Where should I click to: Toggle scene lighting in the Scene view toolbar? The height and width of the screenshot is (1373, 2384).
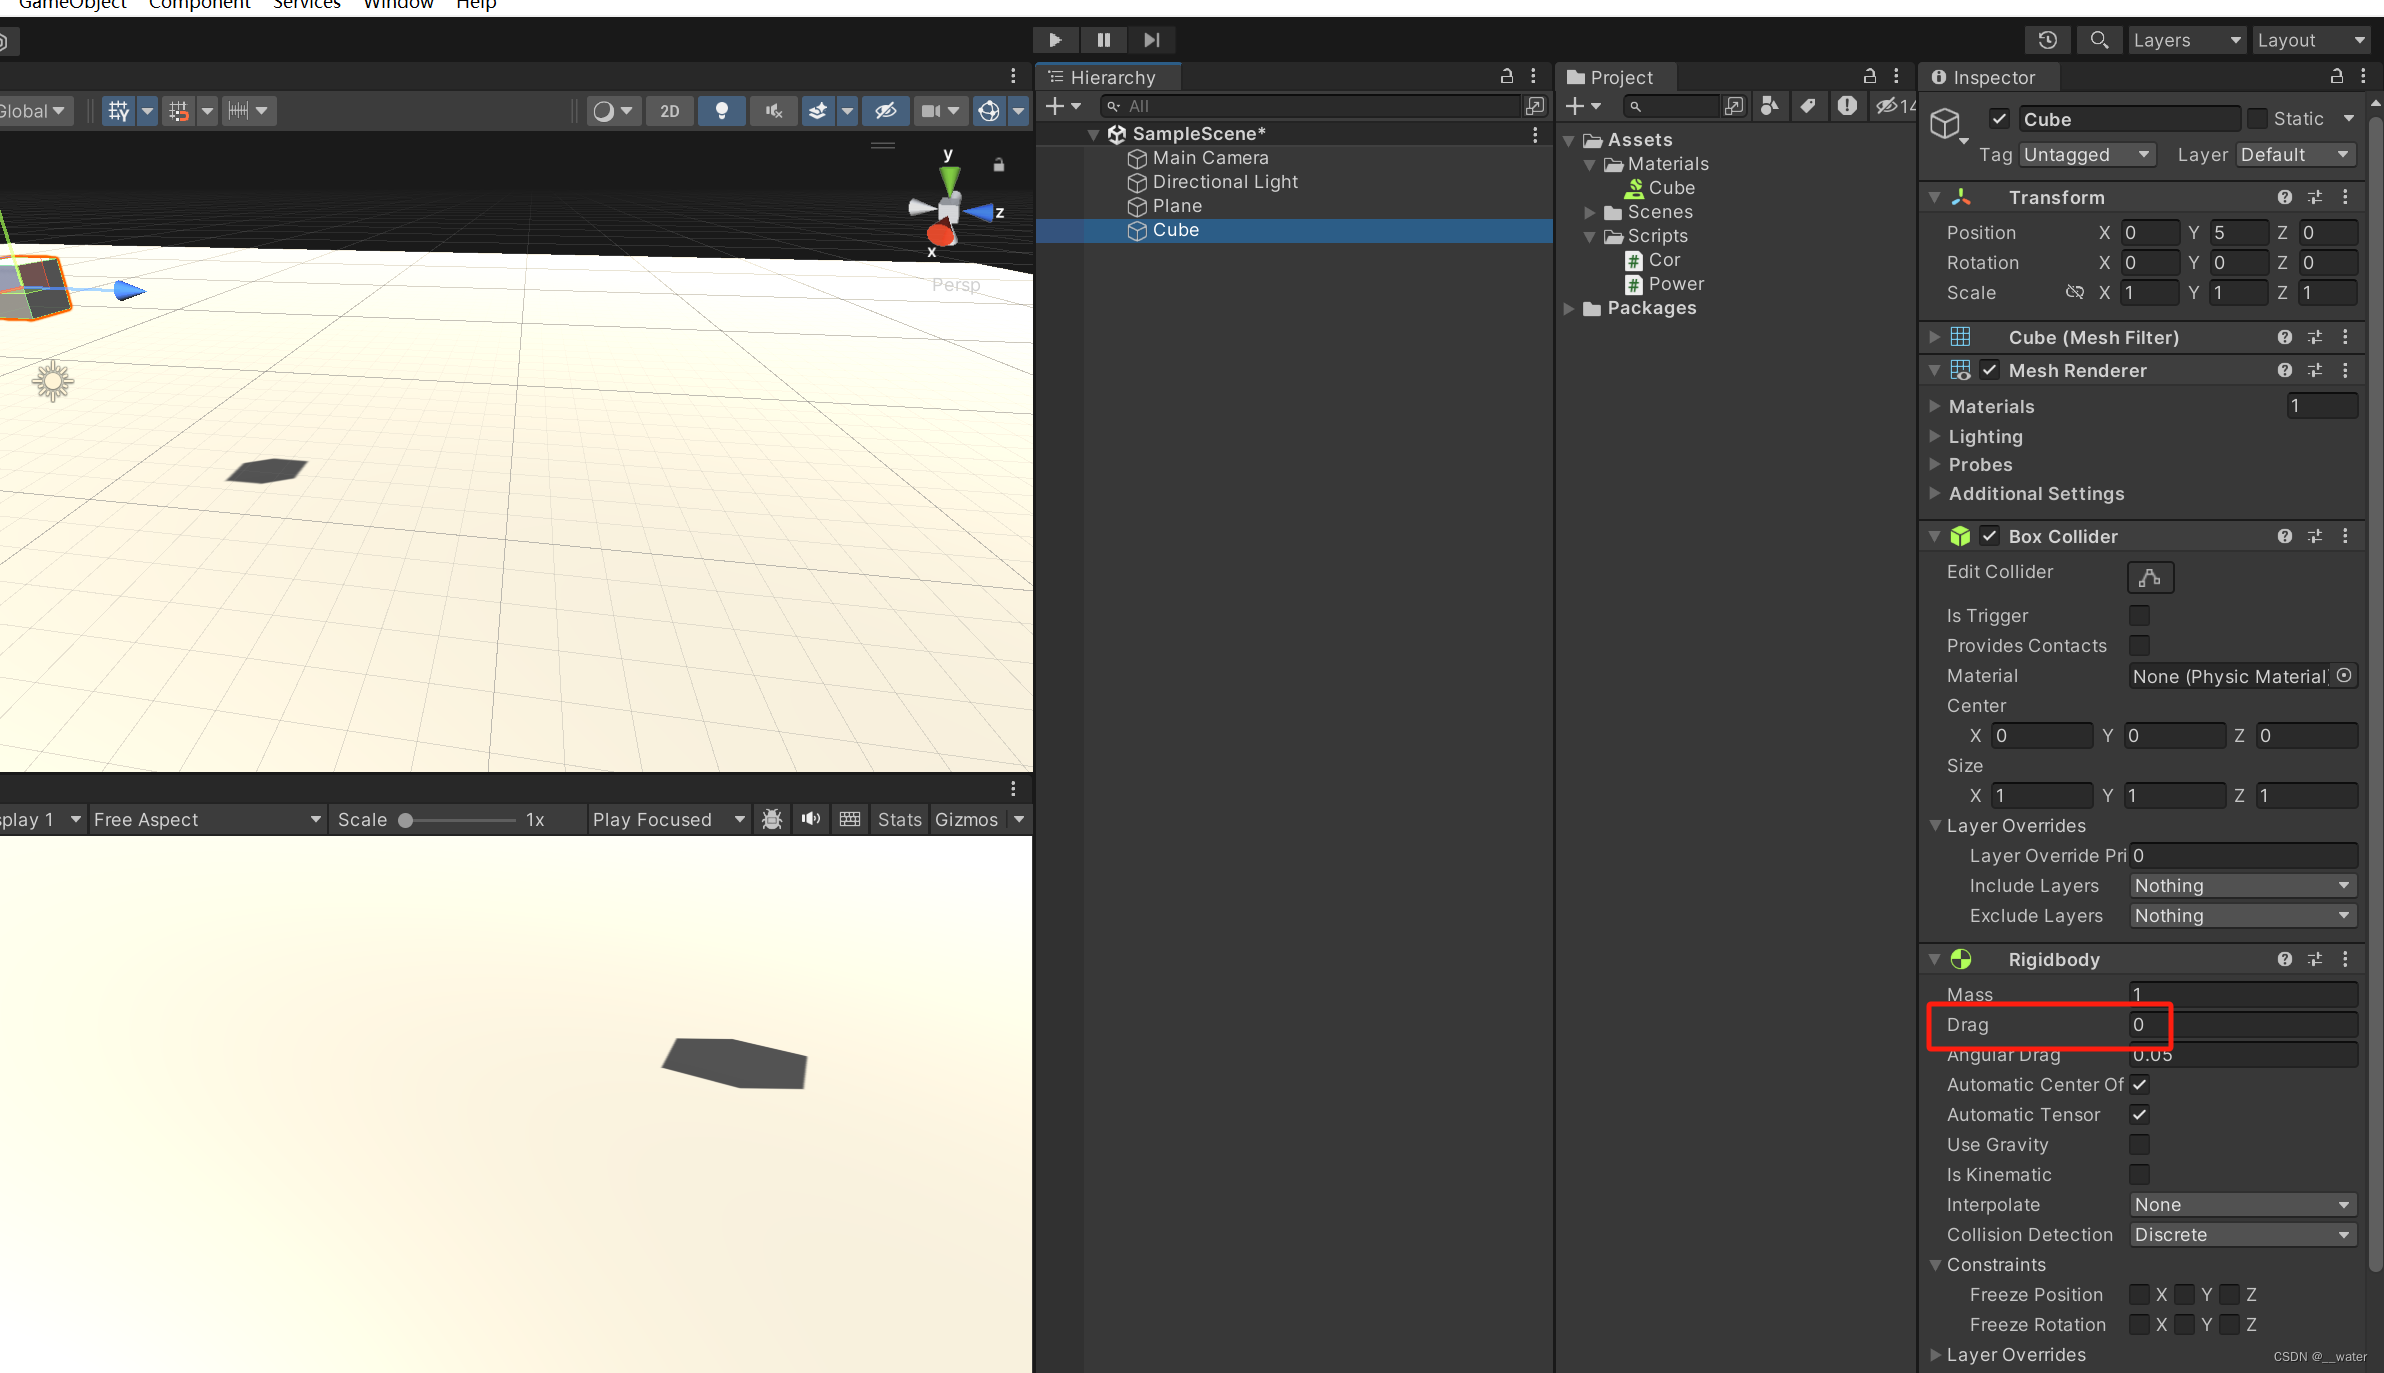(x=722, y=111)
